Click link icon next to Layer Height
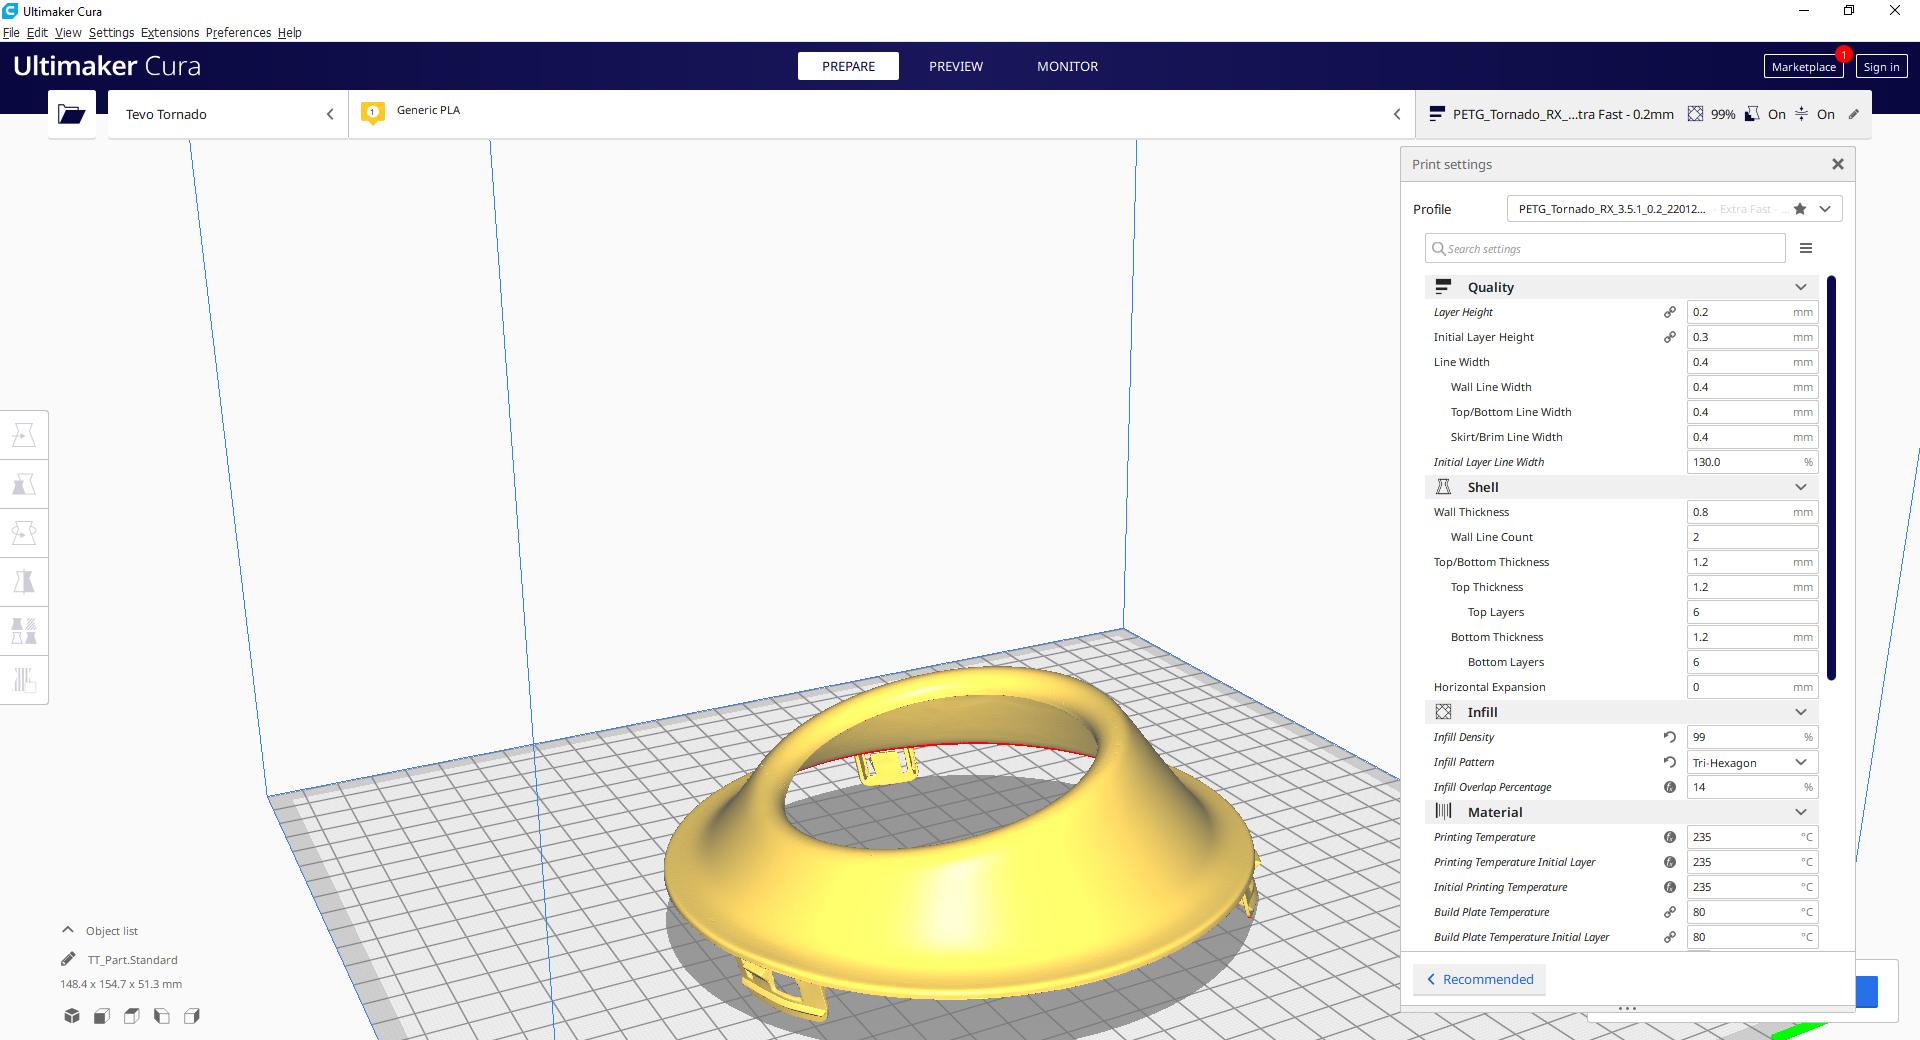The image size is (1920, 1040). (1669, 312)
